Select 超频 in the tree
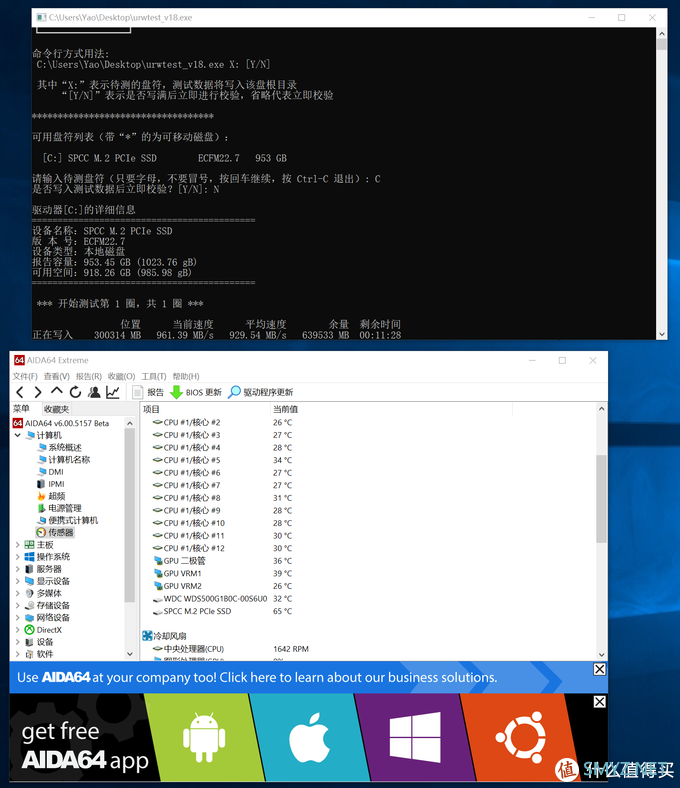680x788 pixels. (x=57, y=496)
